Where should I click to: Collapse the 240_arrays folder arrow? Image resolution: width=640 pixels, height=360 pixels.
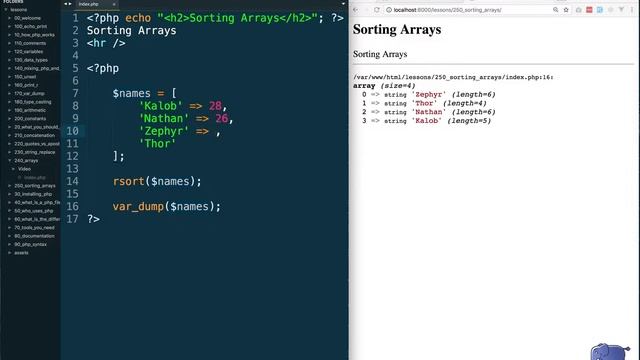click(10, 160)
